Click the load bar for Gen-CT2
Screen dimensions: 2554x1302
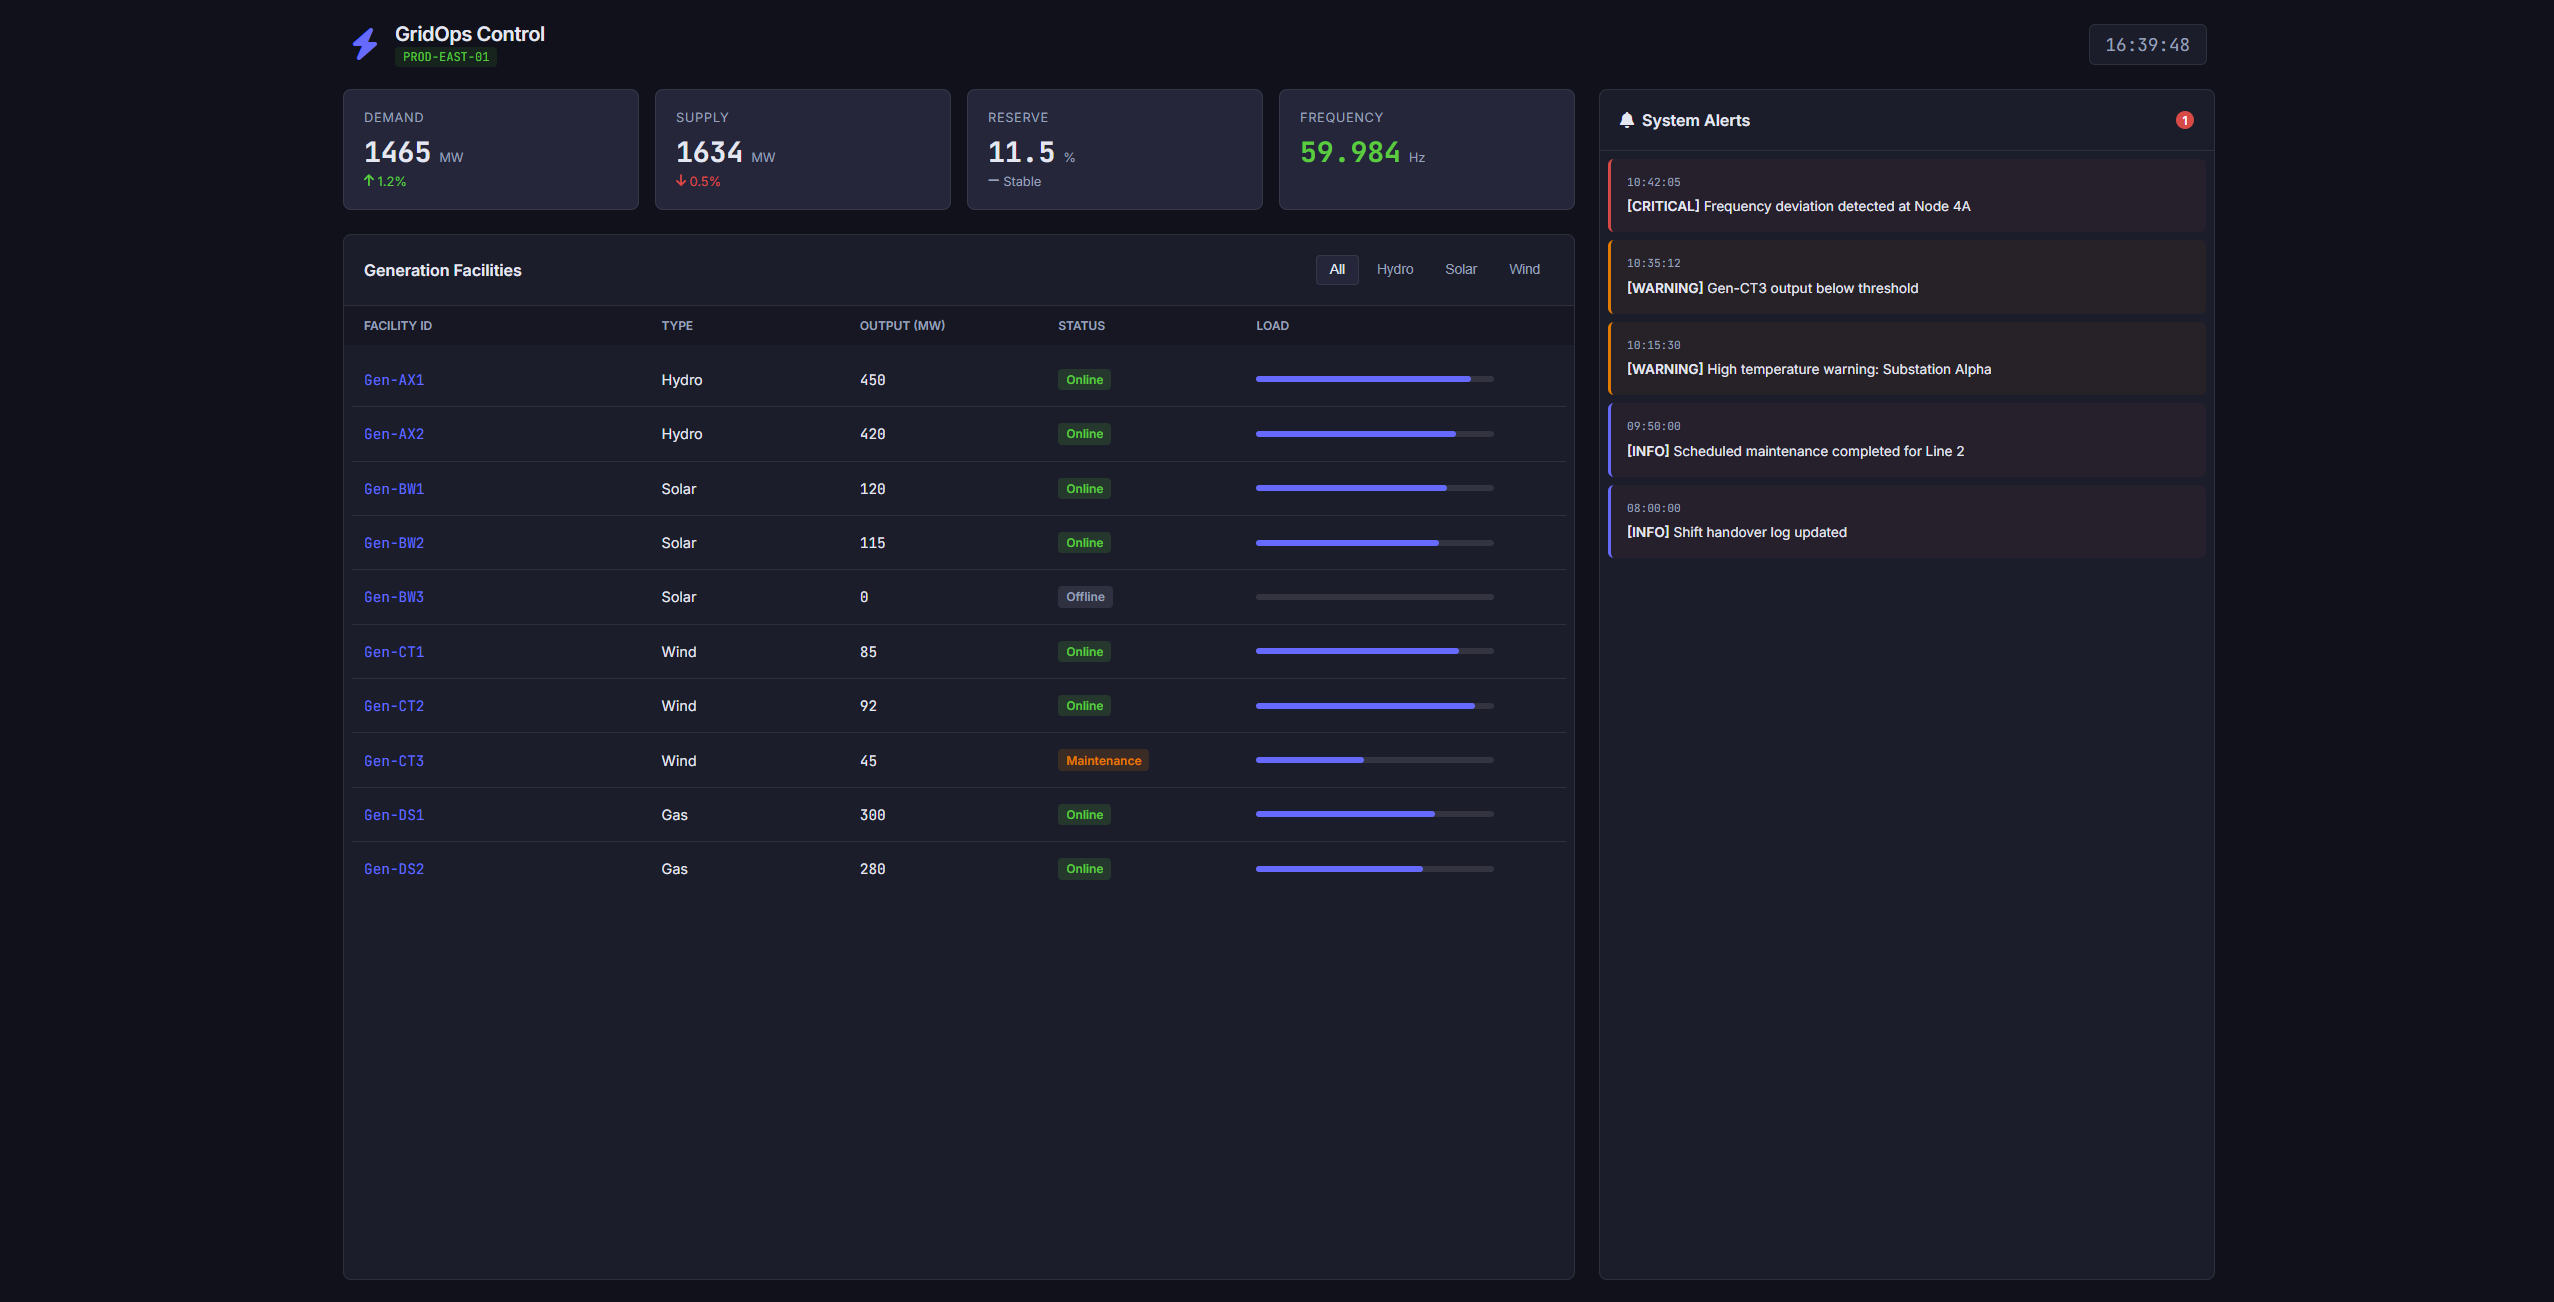click(x=1374, y=706)
